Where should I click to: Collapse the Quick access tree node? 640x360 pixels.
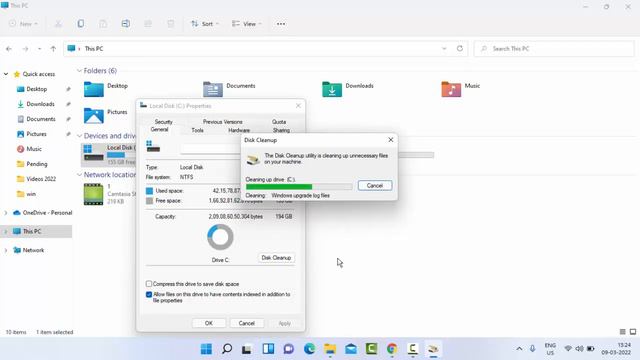point(6,74)
